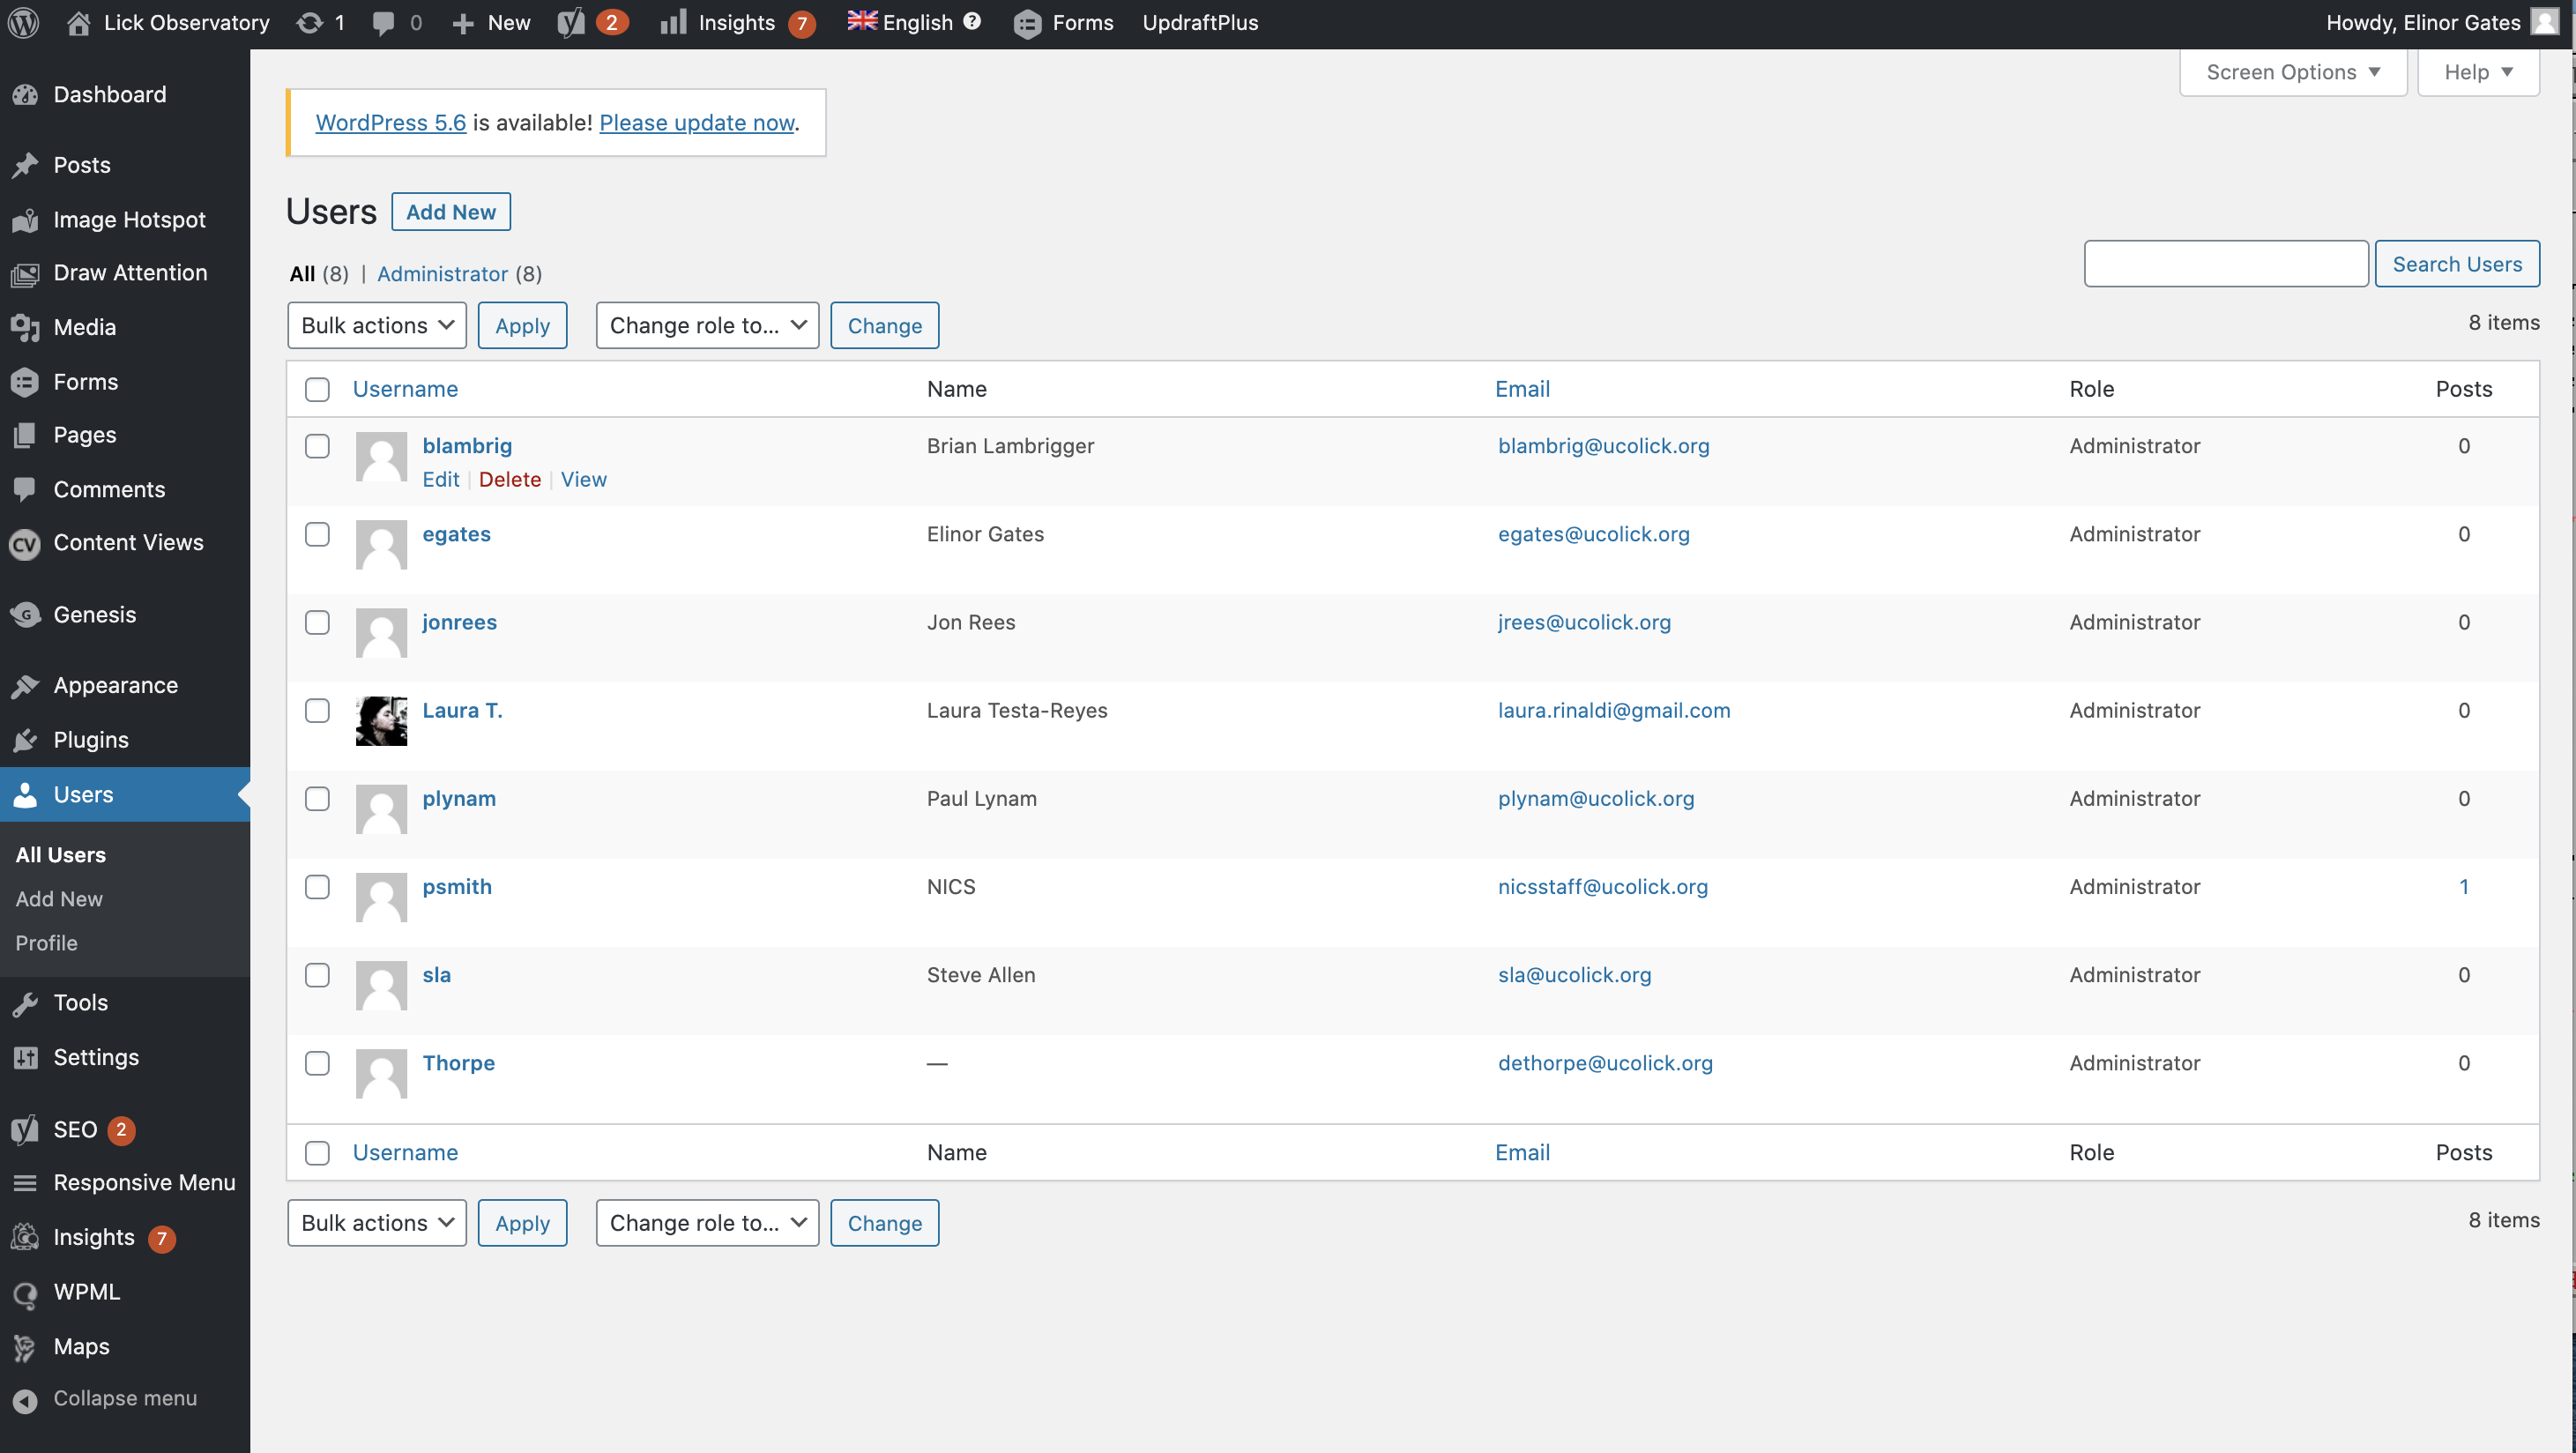Click the Maps icon in sidebar
This screenshot has height=1453, width=2576.
click(25, 1347)
